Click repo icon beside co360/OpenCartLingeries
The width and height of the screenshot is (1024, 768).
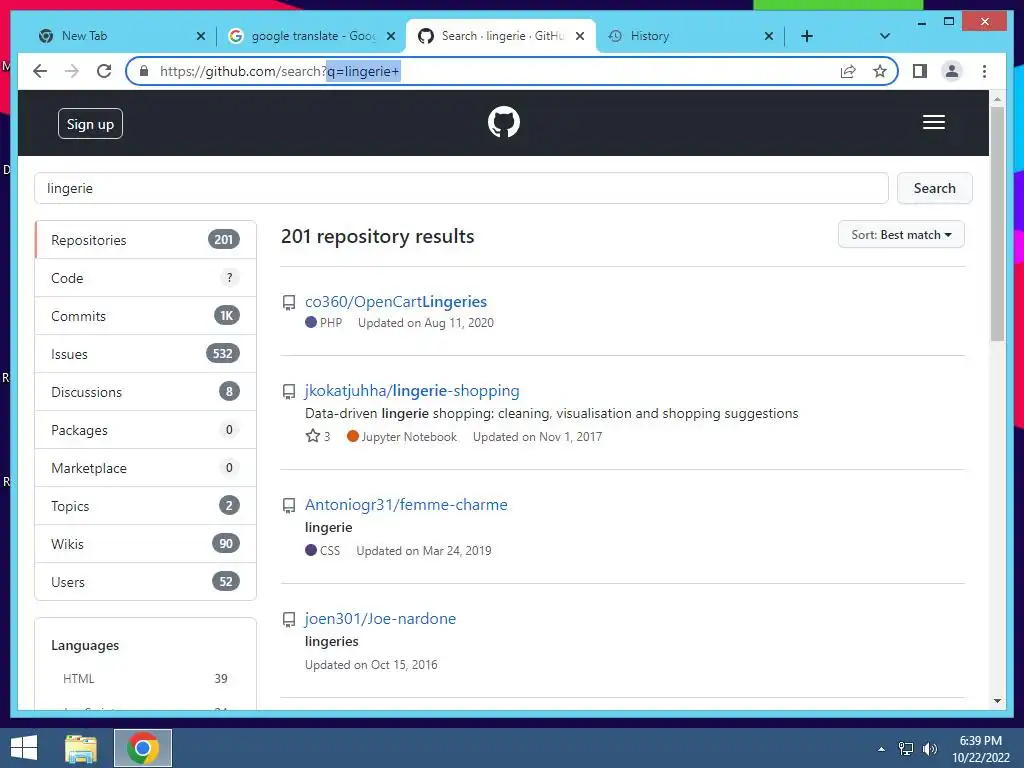289,302
